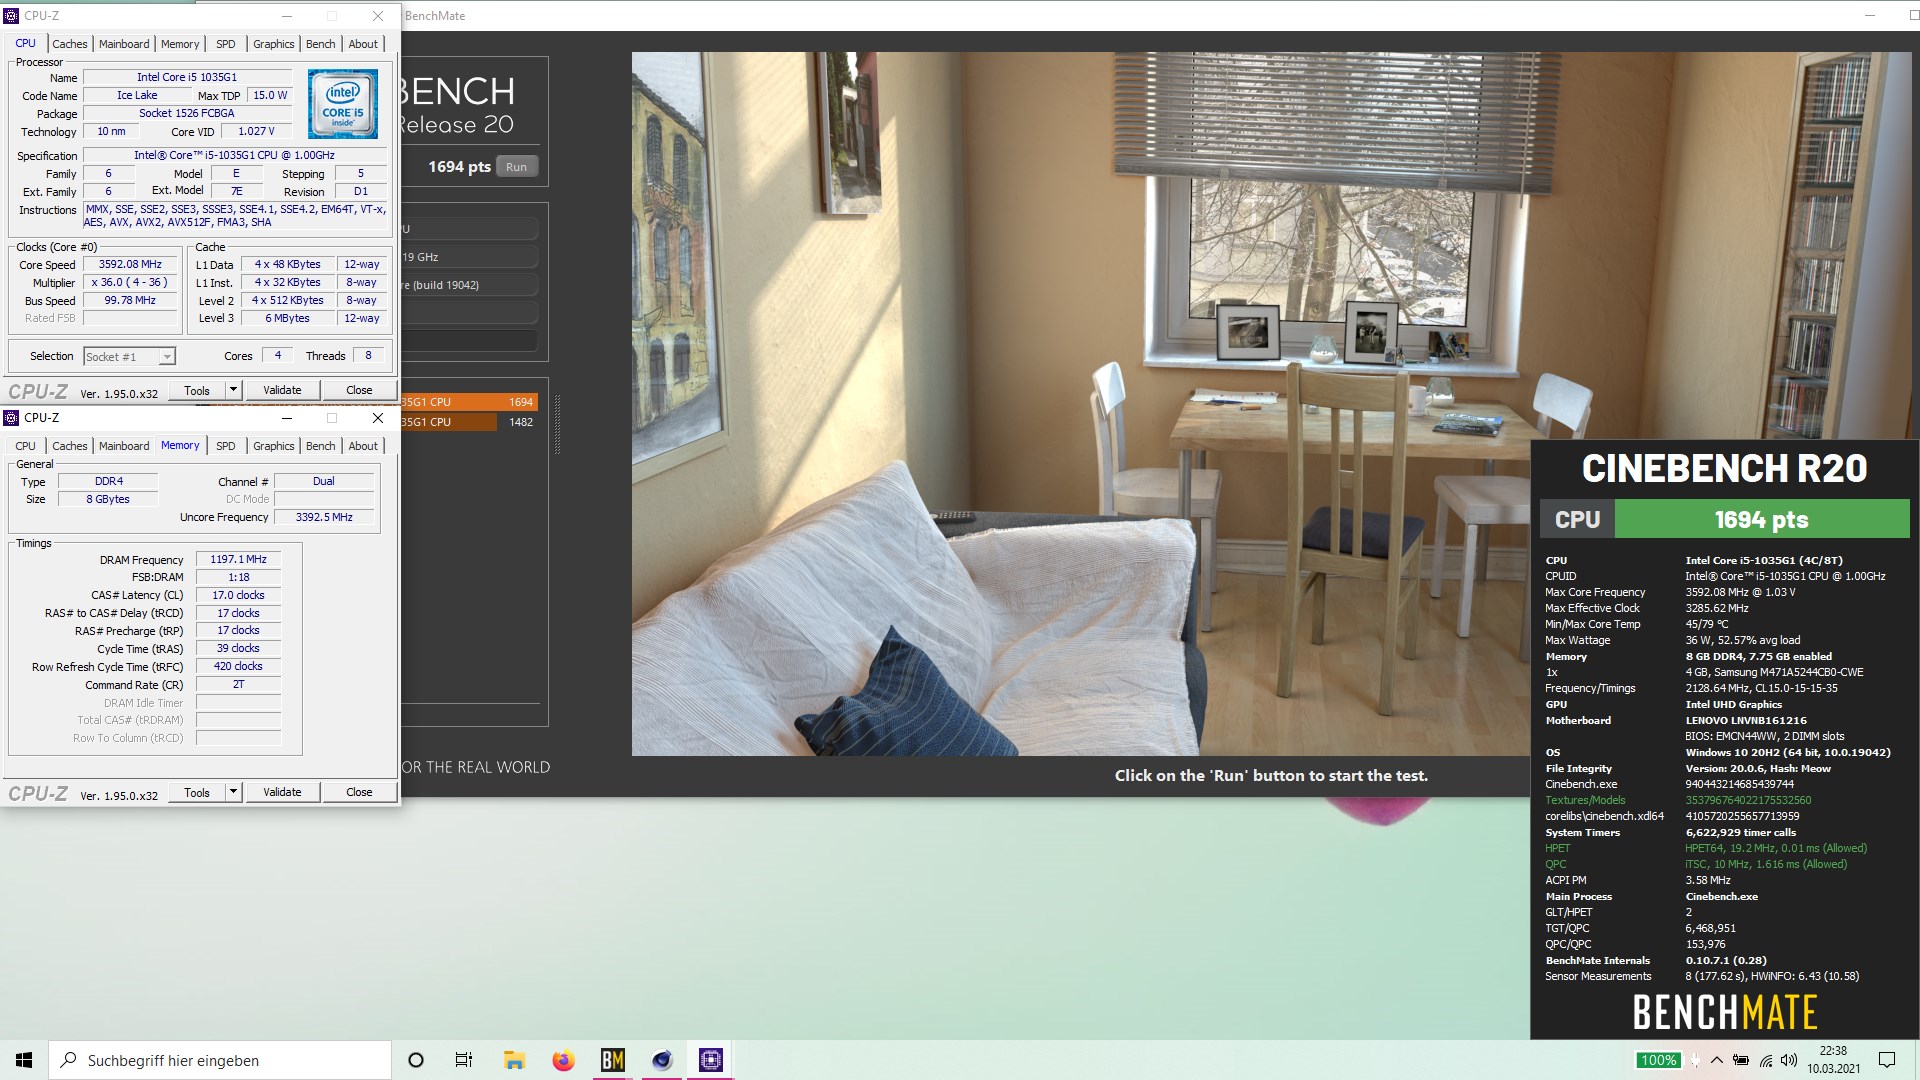Screen dimensions: 1920x1080
Task: Open the Socket #1 selection dropdown
Action: pos(129,357)
